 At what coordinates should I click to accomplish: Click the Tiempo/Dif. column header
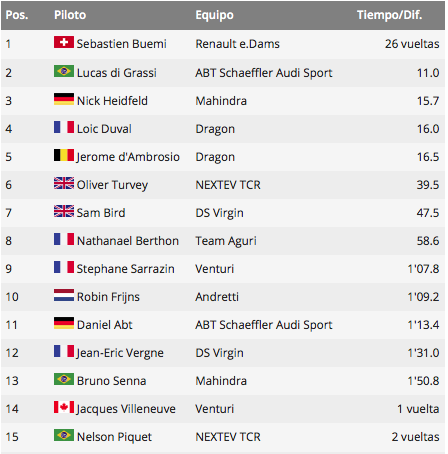pyautogui.click(x=389, y=15)
